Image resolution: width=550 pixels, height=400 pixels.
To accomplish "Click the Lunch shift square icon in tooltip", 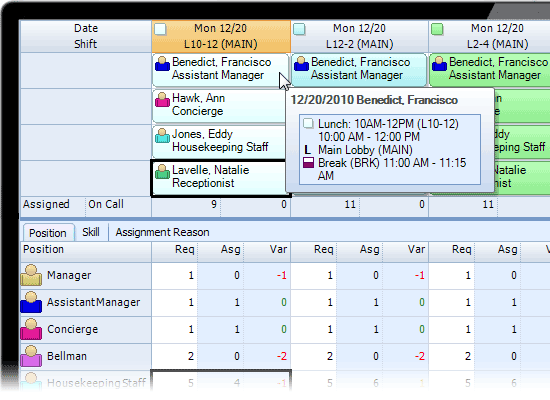I will [308, 124].
